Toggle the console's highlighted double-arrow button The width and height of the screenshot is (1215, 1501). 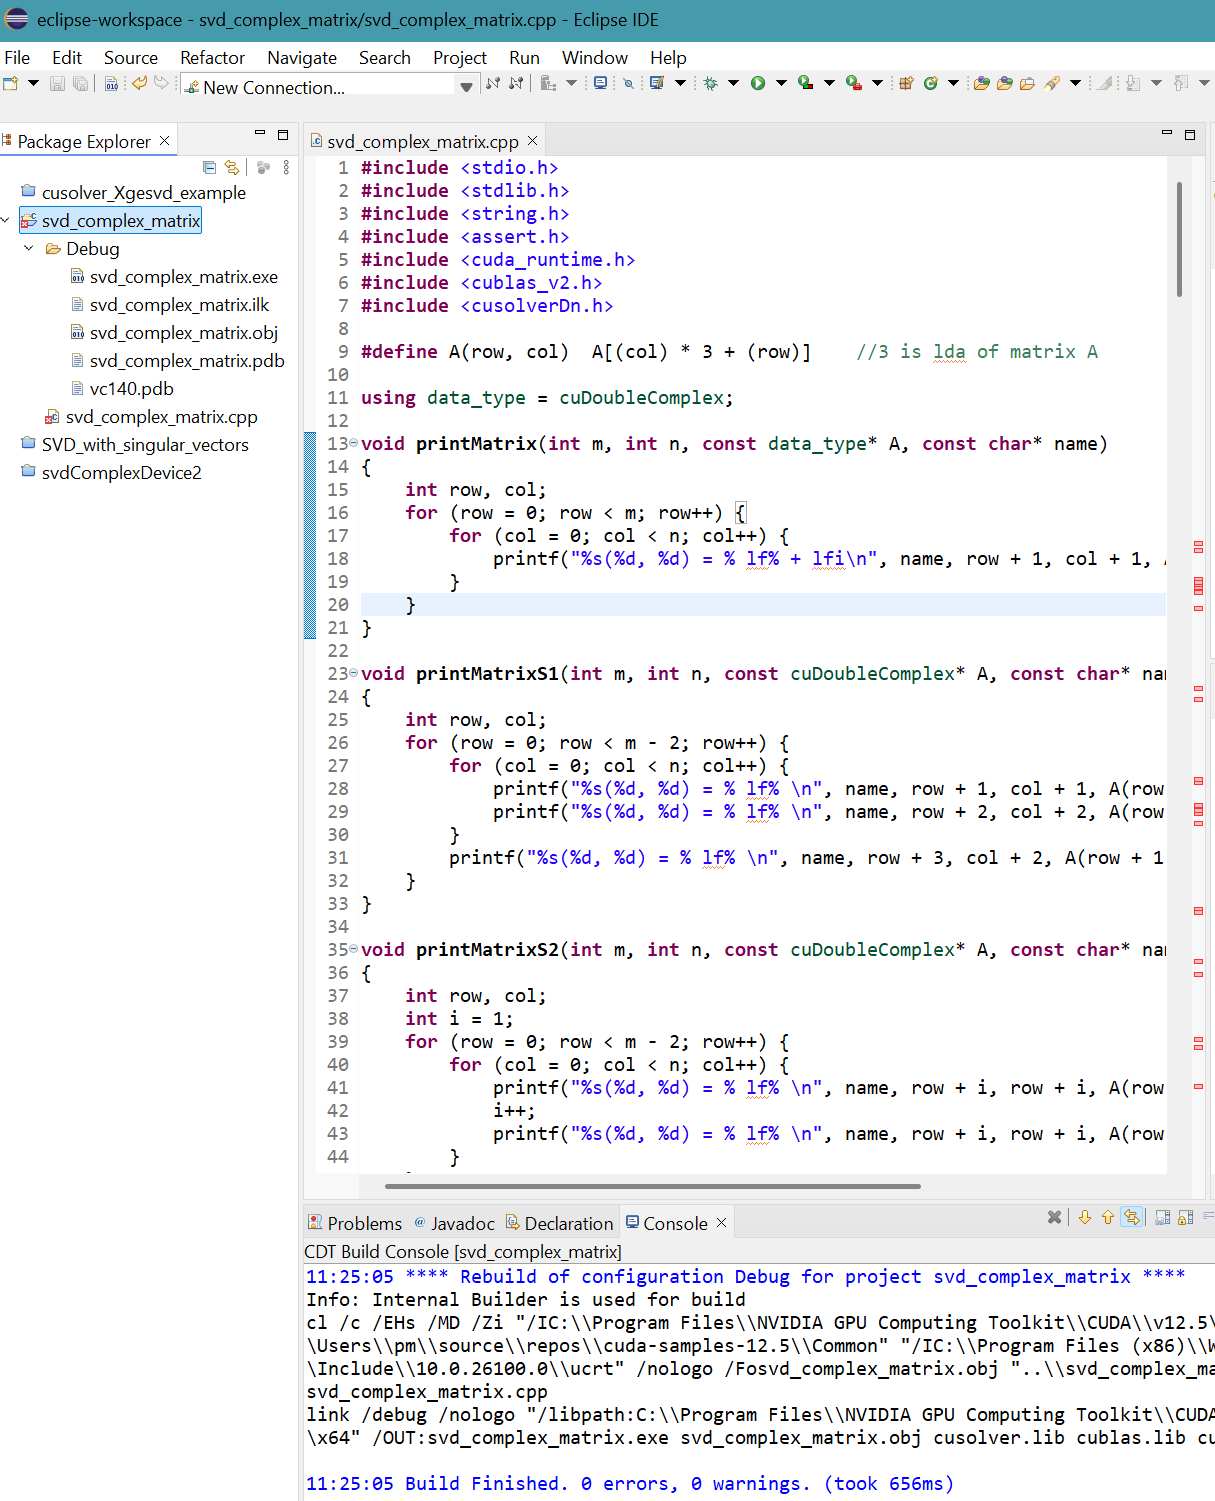1131,1217
